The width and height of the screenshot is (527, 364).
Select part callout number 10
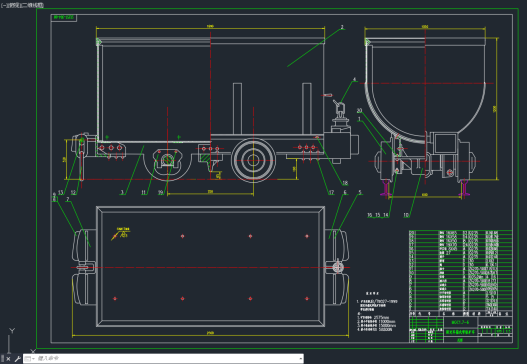tap(406, 215)
